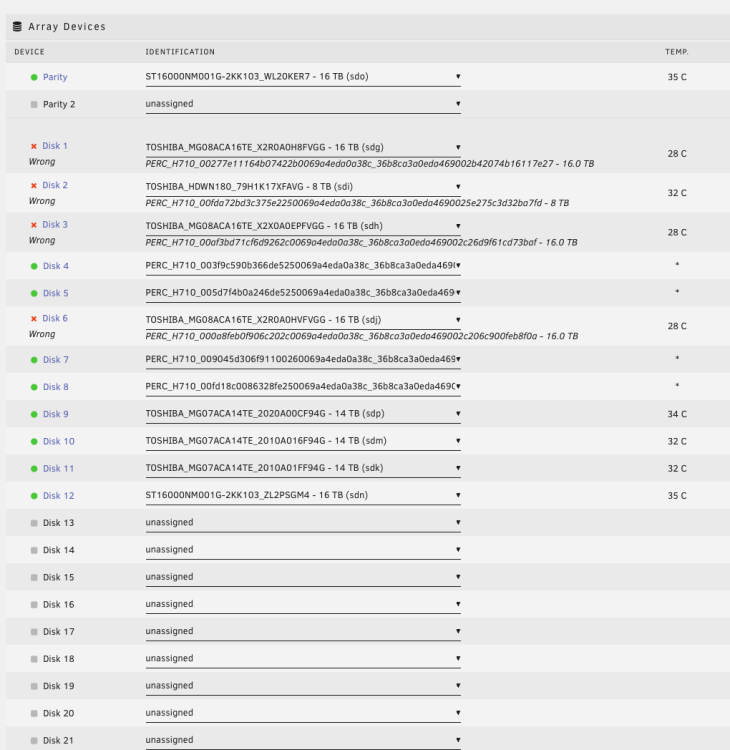Click the grey status square beside Disk 15
The width and height of the screenshot is (730, 750).
coord(34,577)
